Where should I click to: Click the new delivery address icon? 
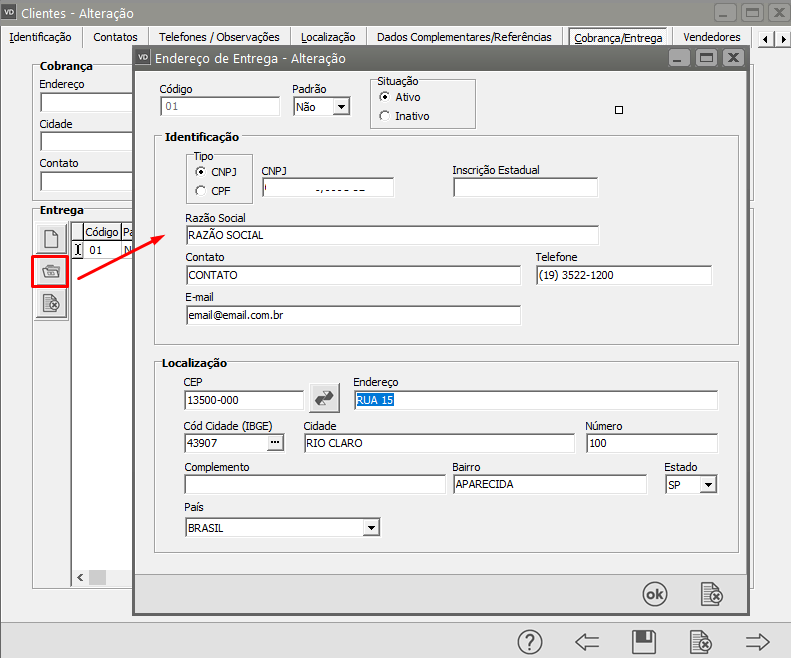(x=51, y=239)
